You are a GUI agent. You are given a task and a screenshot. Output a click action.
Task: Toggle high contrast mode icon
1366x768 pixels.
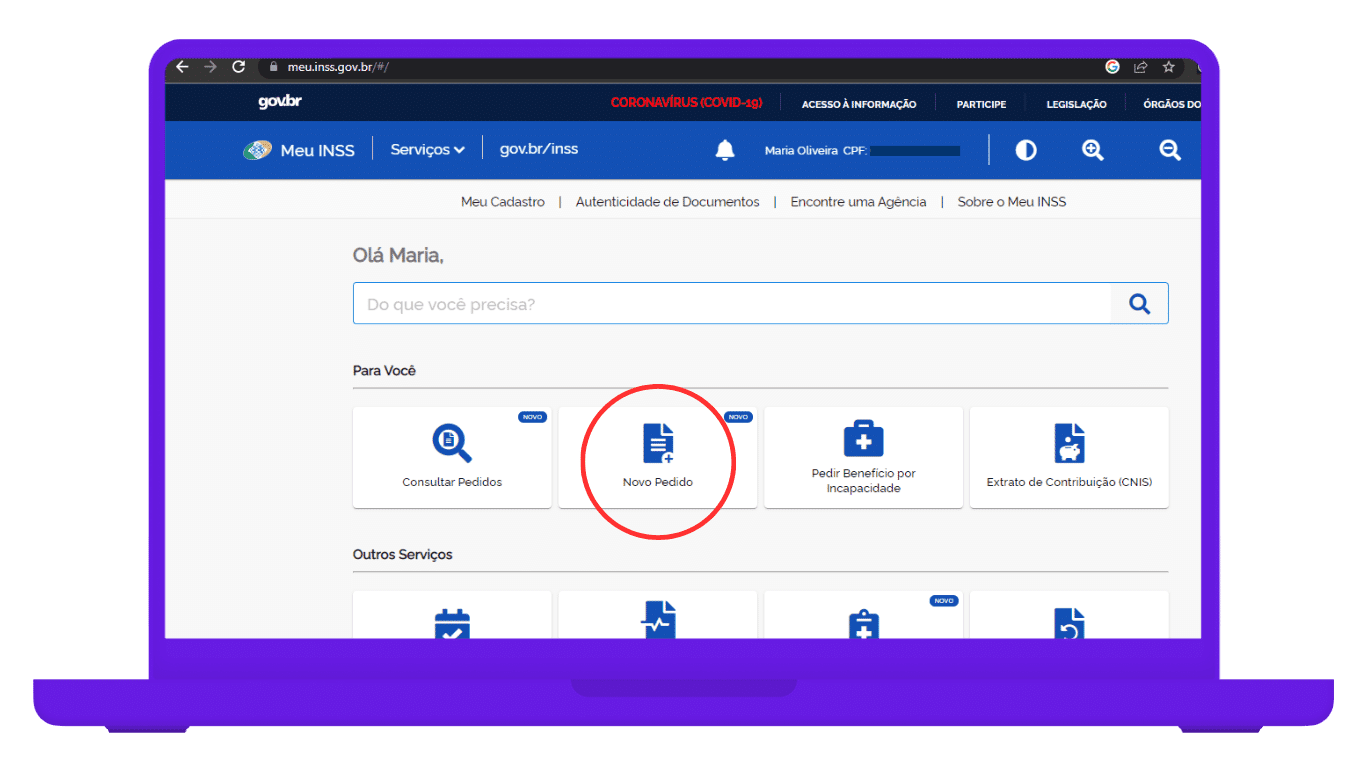(1026, 150)
